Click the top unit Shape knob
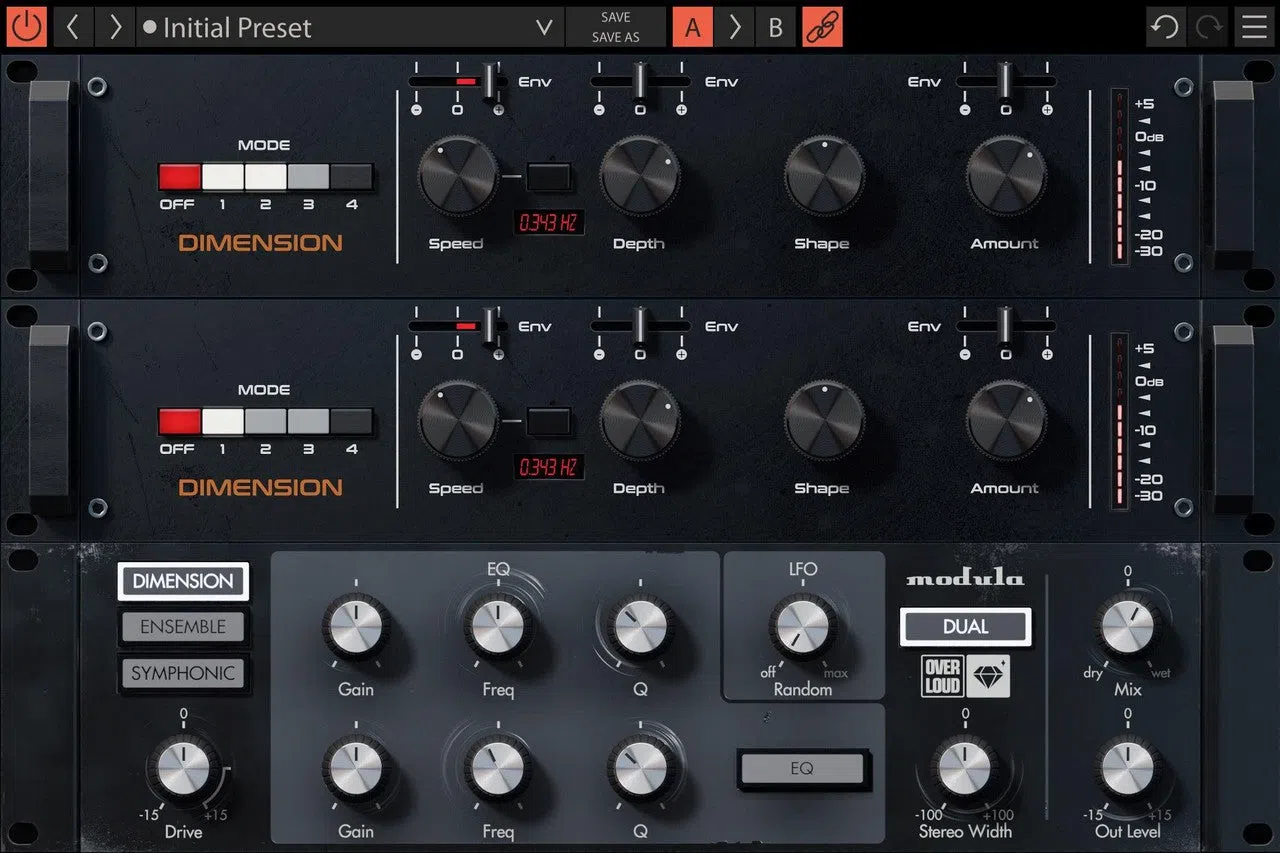Viewport: 1280px width, 853px height. [824, 176]
